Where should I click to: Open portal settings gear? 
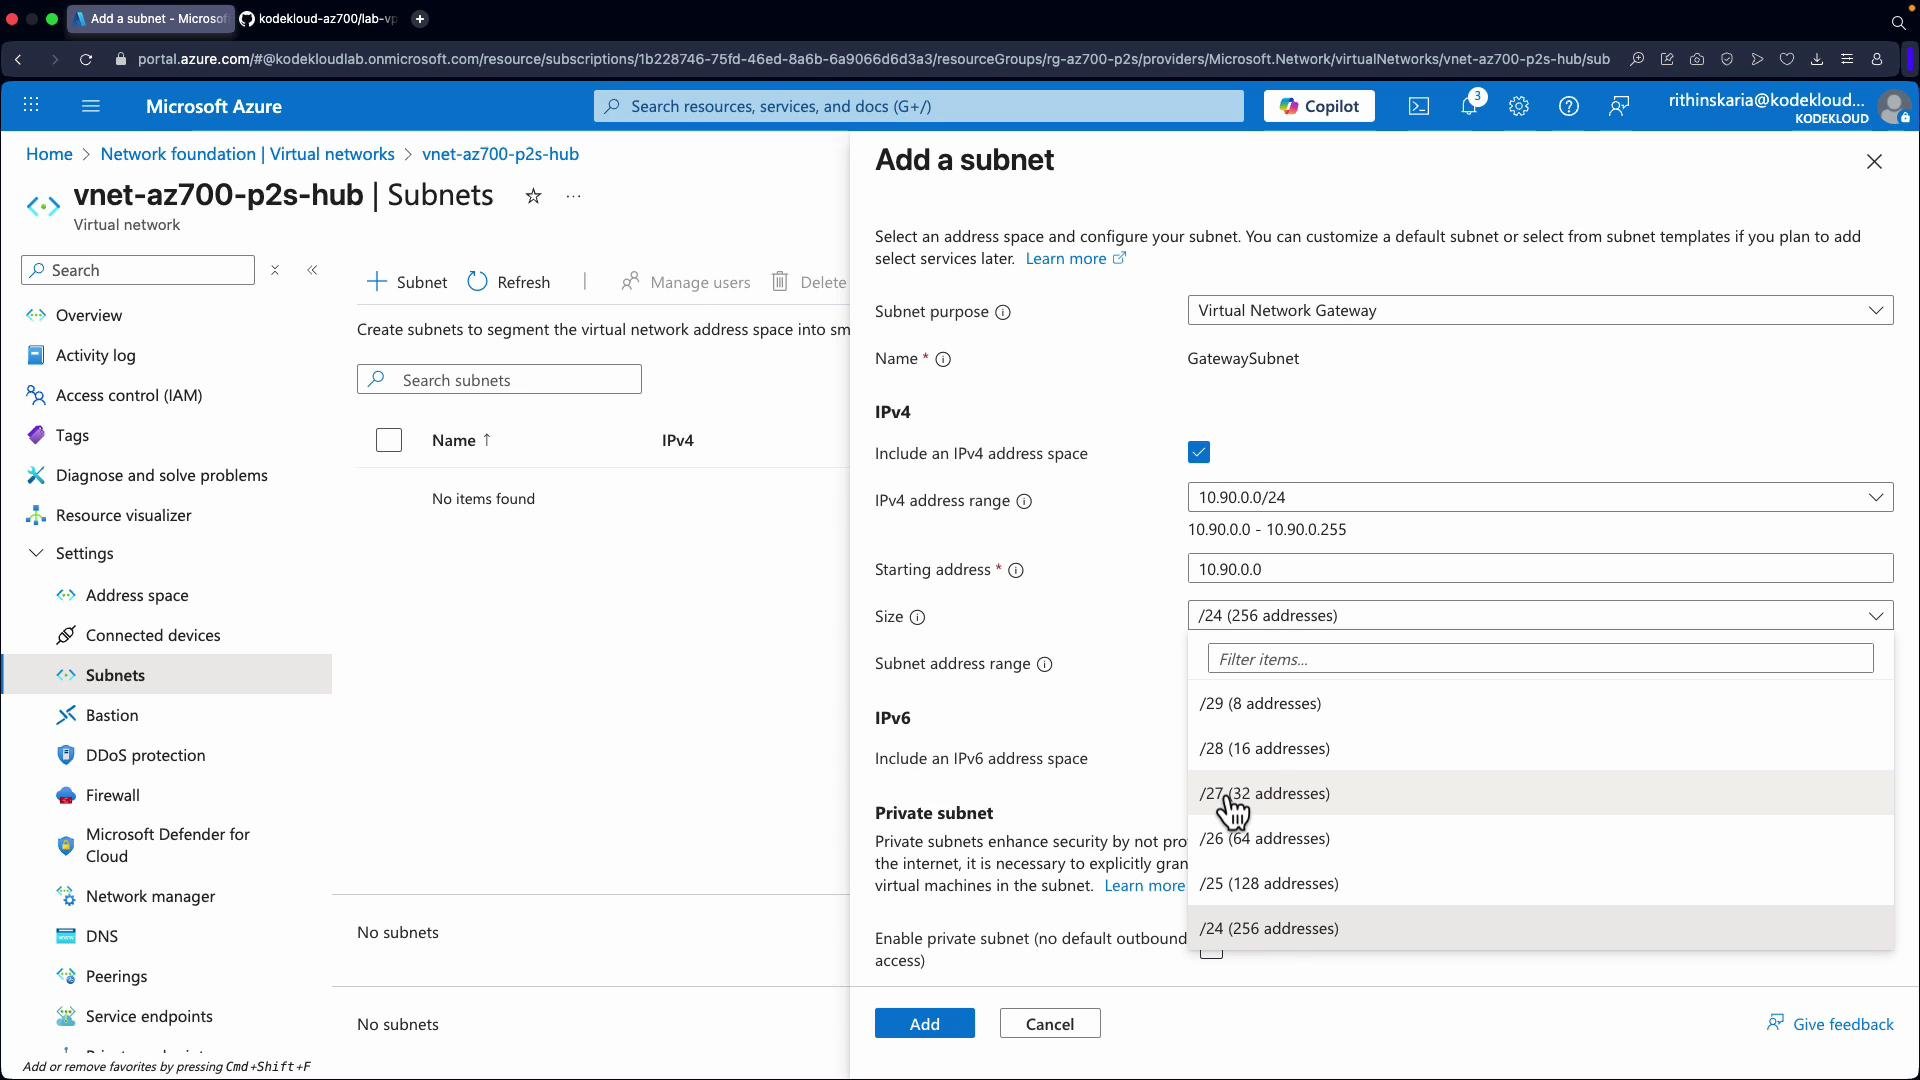coord(1519,106)
